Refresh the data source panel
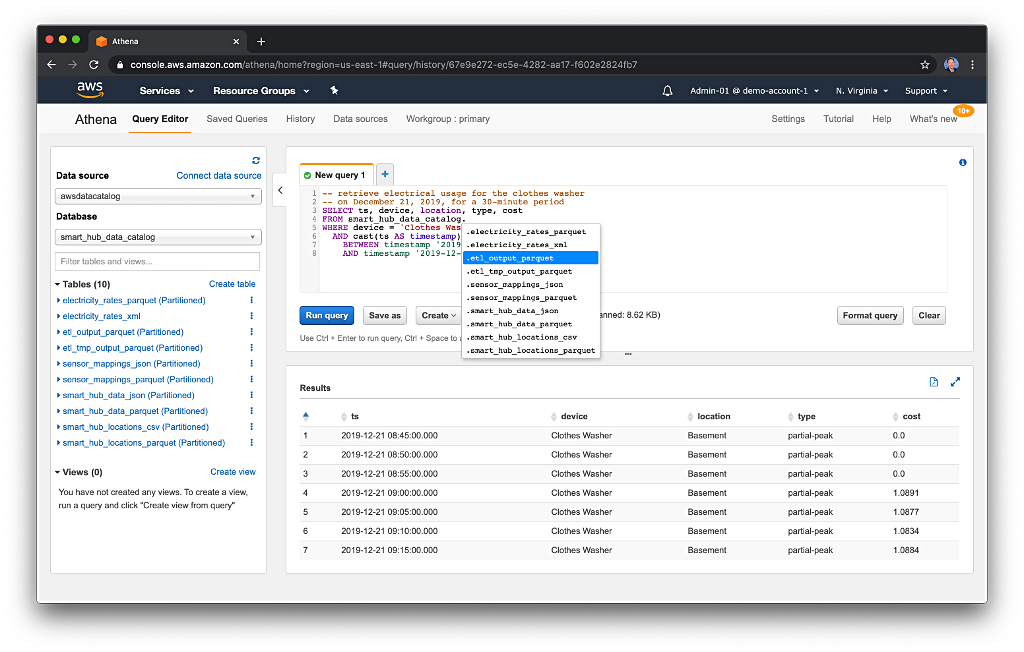The width and height of the screenshot is (1024, 652). [256, 160]
